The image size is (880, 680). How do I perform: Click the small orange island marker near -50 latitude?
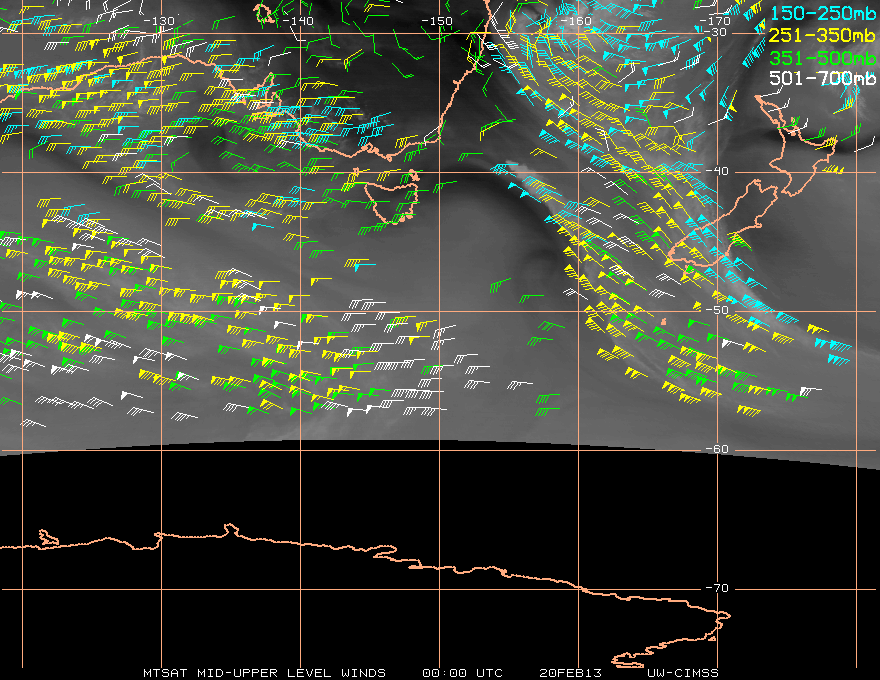(663, 322)
